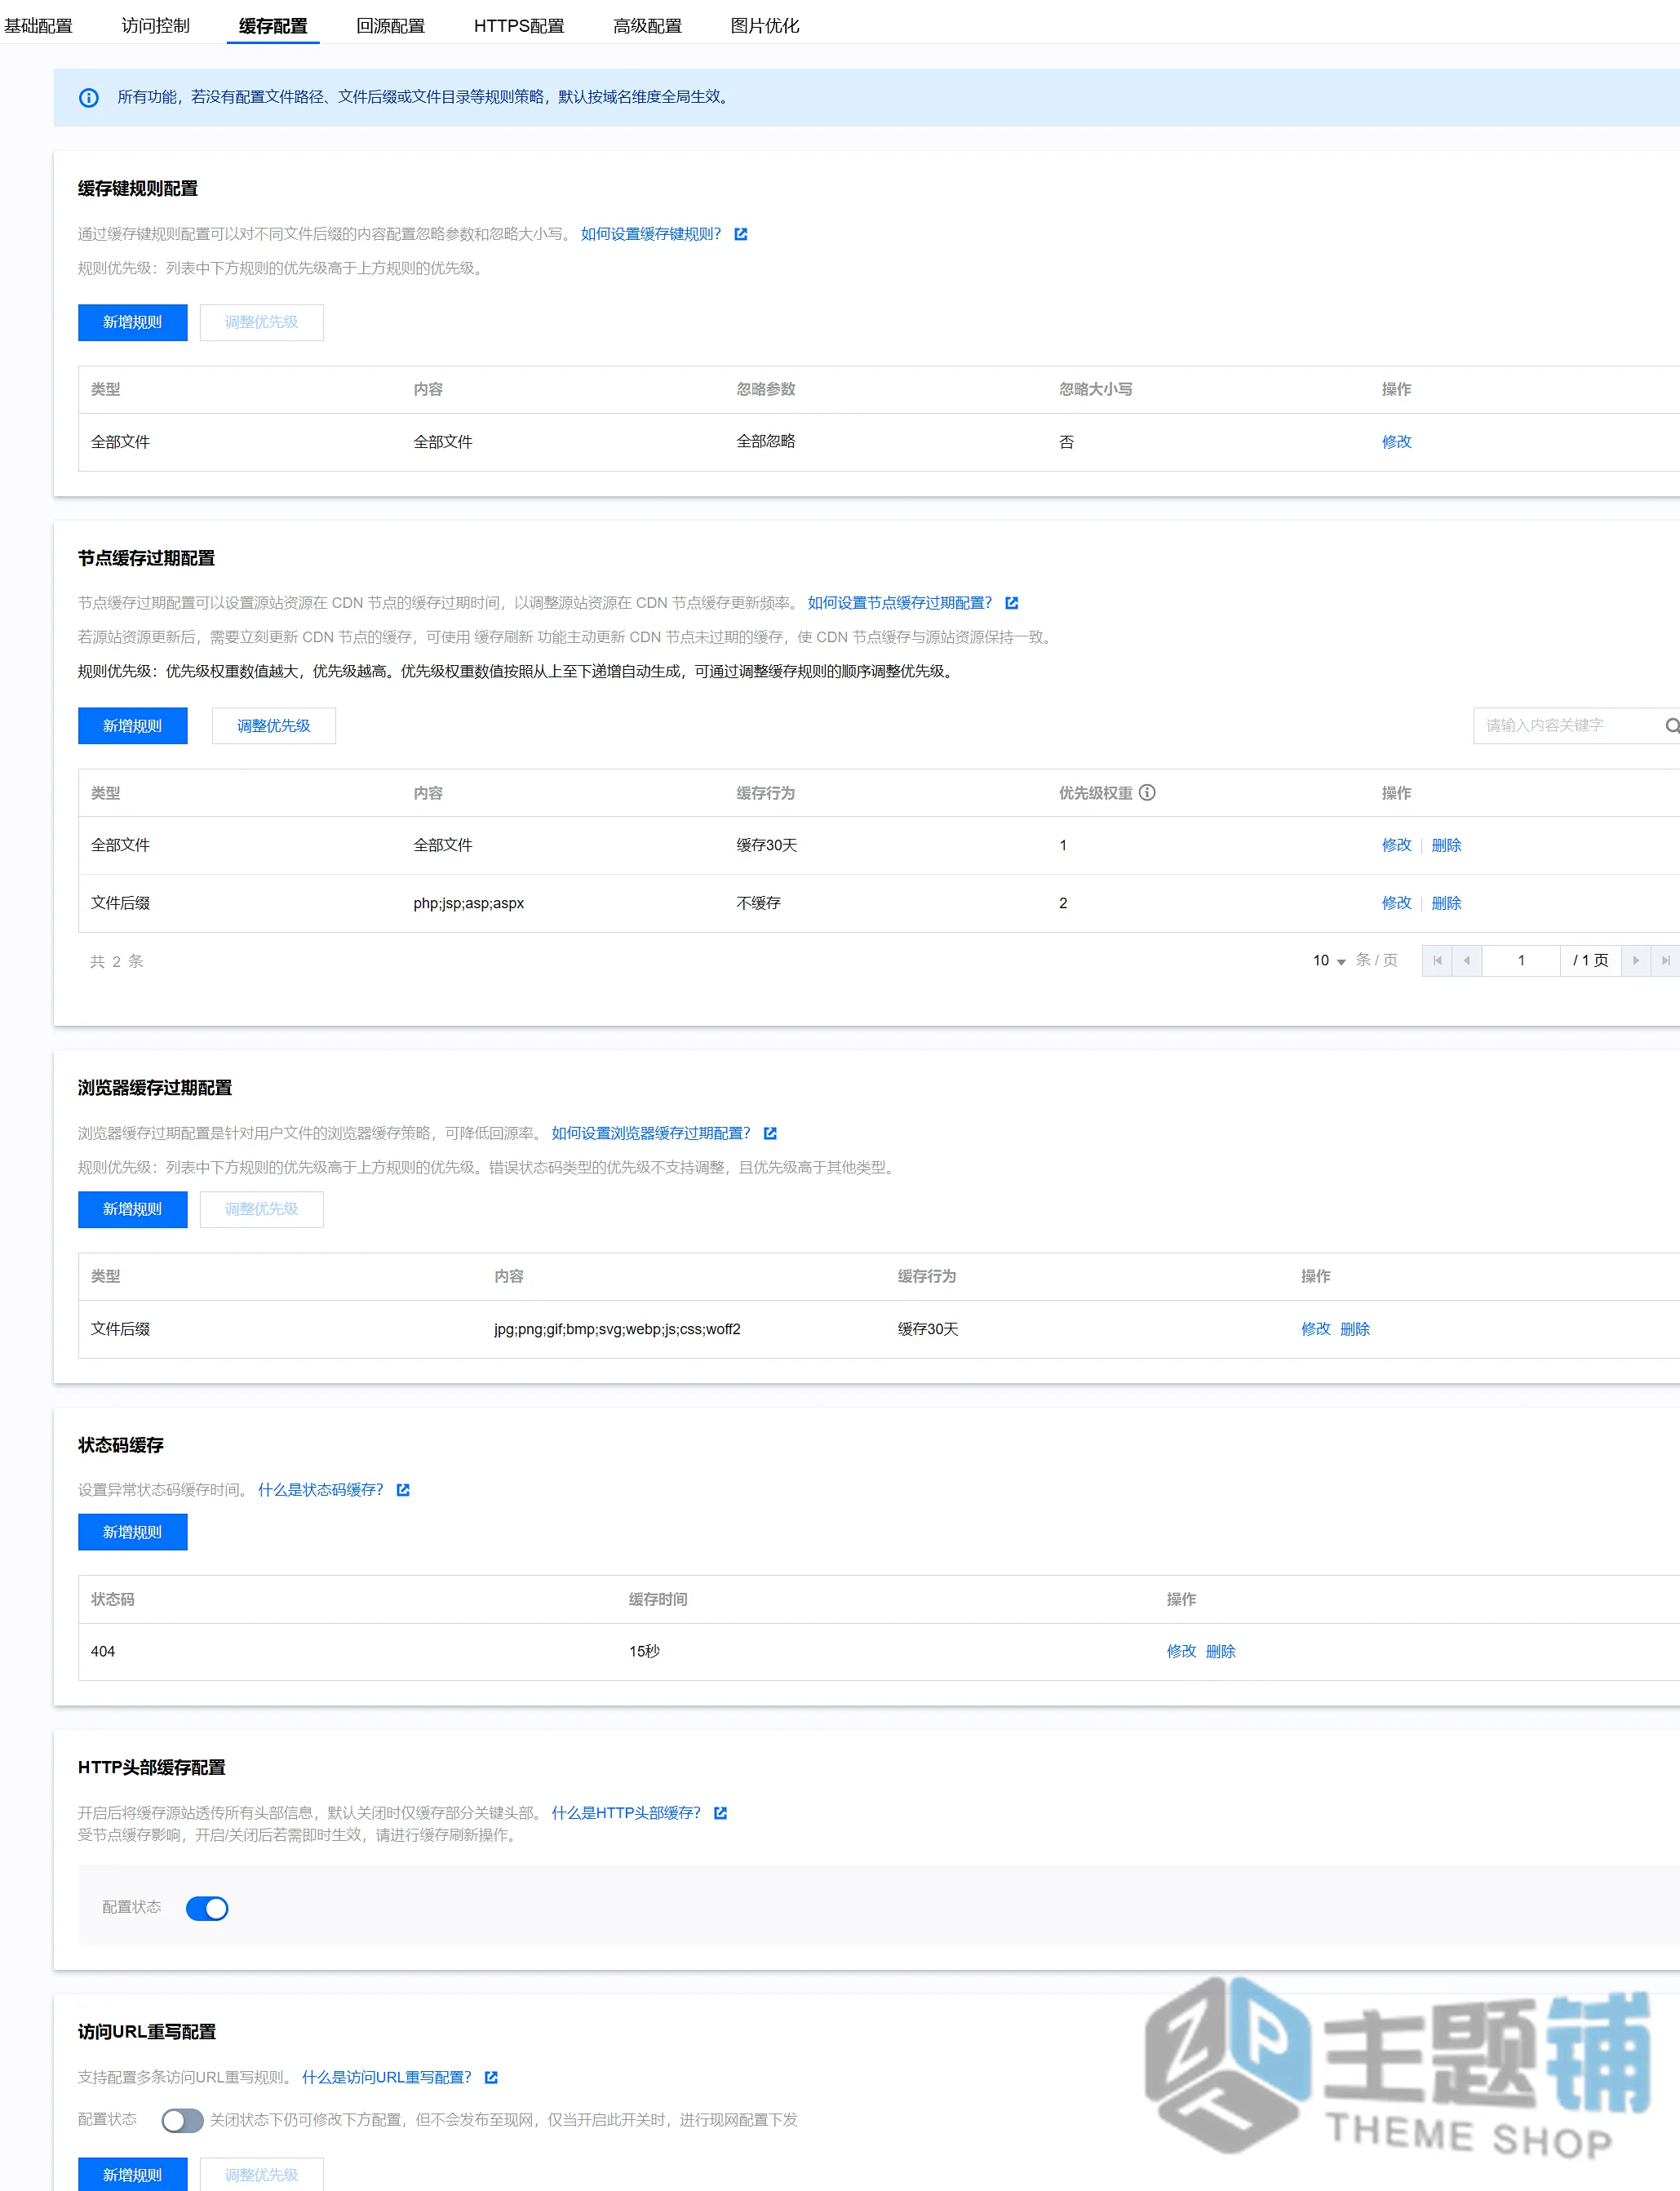Modify the 404 status code rule
Screen dimensions: 1680x2191
[1181, 1651]
